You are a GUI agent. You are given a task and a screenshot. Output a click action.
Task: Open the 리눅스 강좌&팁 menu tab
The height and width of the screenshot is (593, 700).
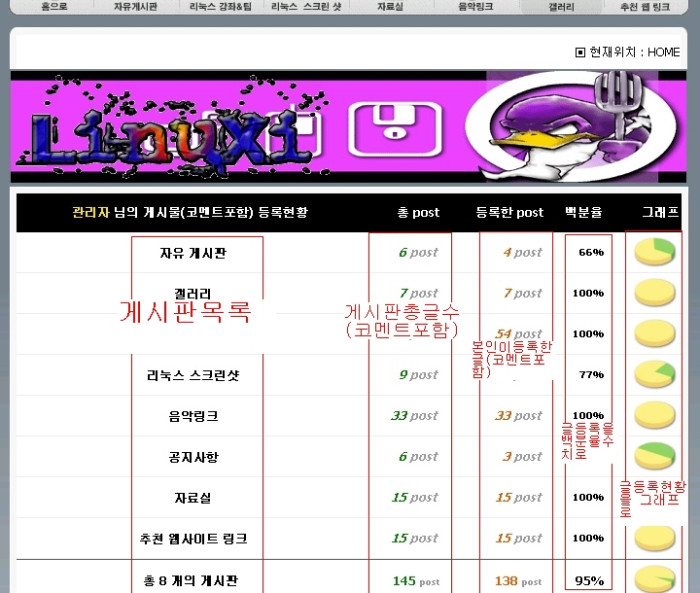pyautogui.click(x=221, y=6)
